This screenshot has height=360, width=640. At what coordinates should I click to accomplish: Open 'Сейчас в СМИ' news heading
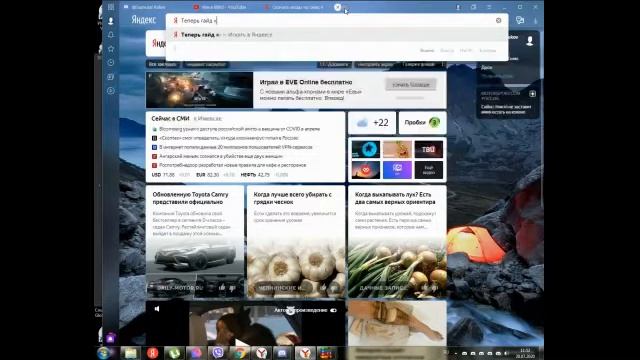(x=170, y=118)
